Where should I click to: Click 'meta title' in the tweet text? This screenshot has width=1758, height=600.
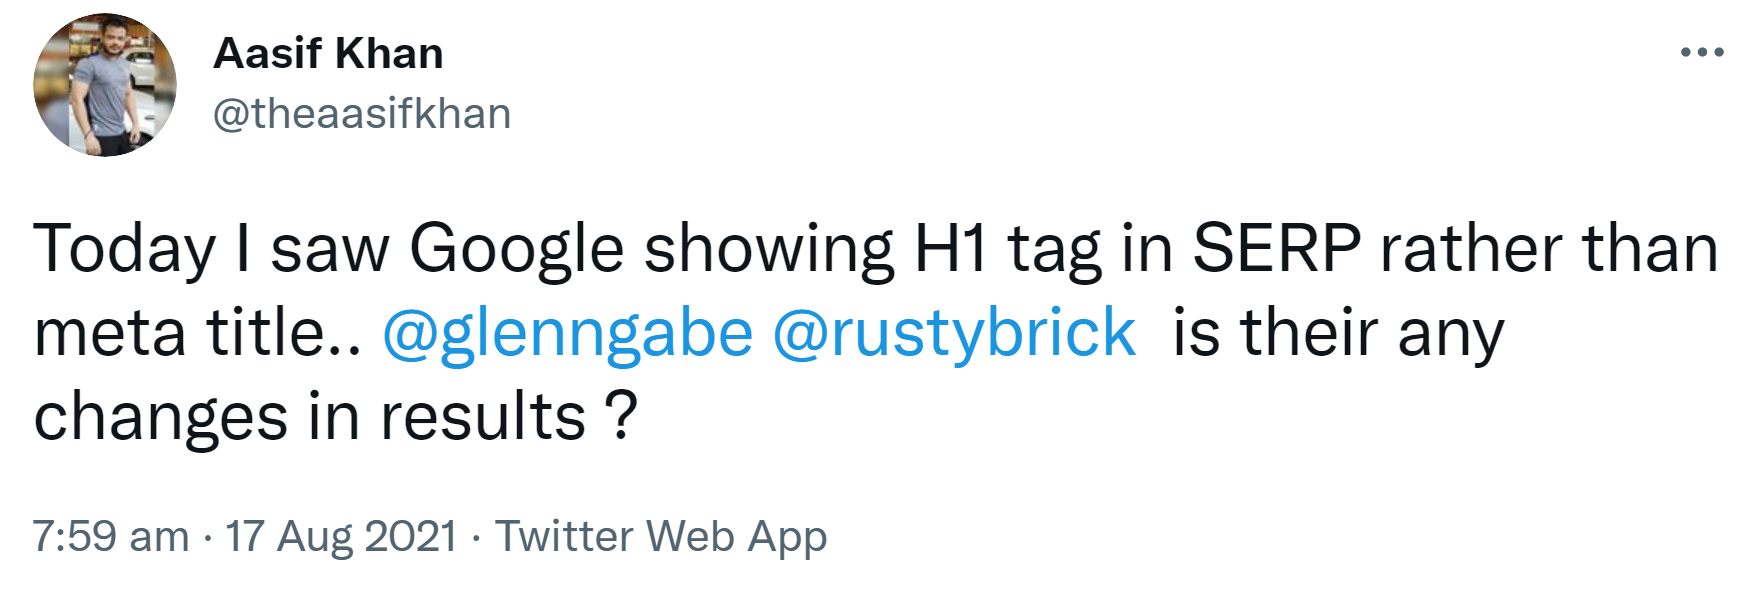[x=178, y=333]
